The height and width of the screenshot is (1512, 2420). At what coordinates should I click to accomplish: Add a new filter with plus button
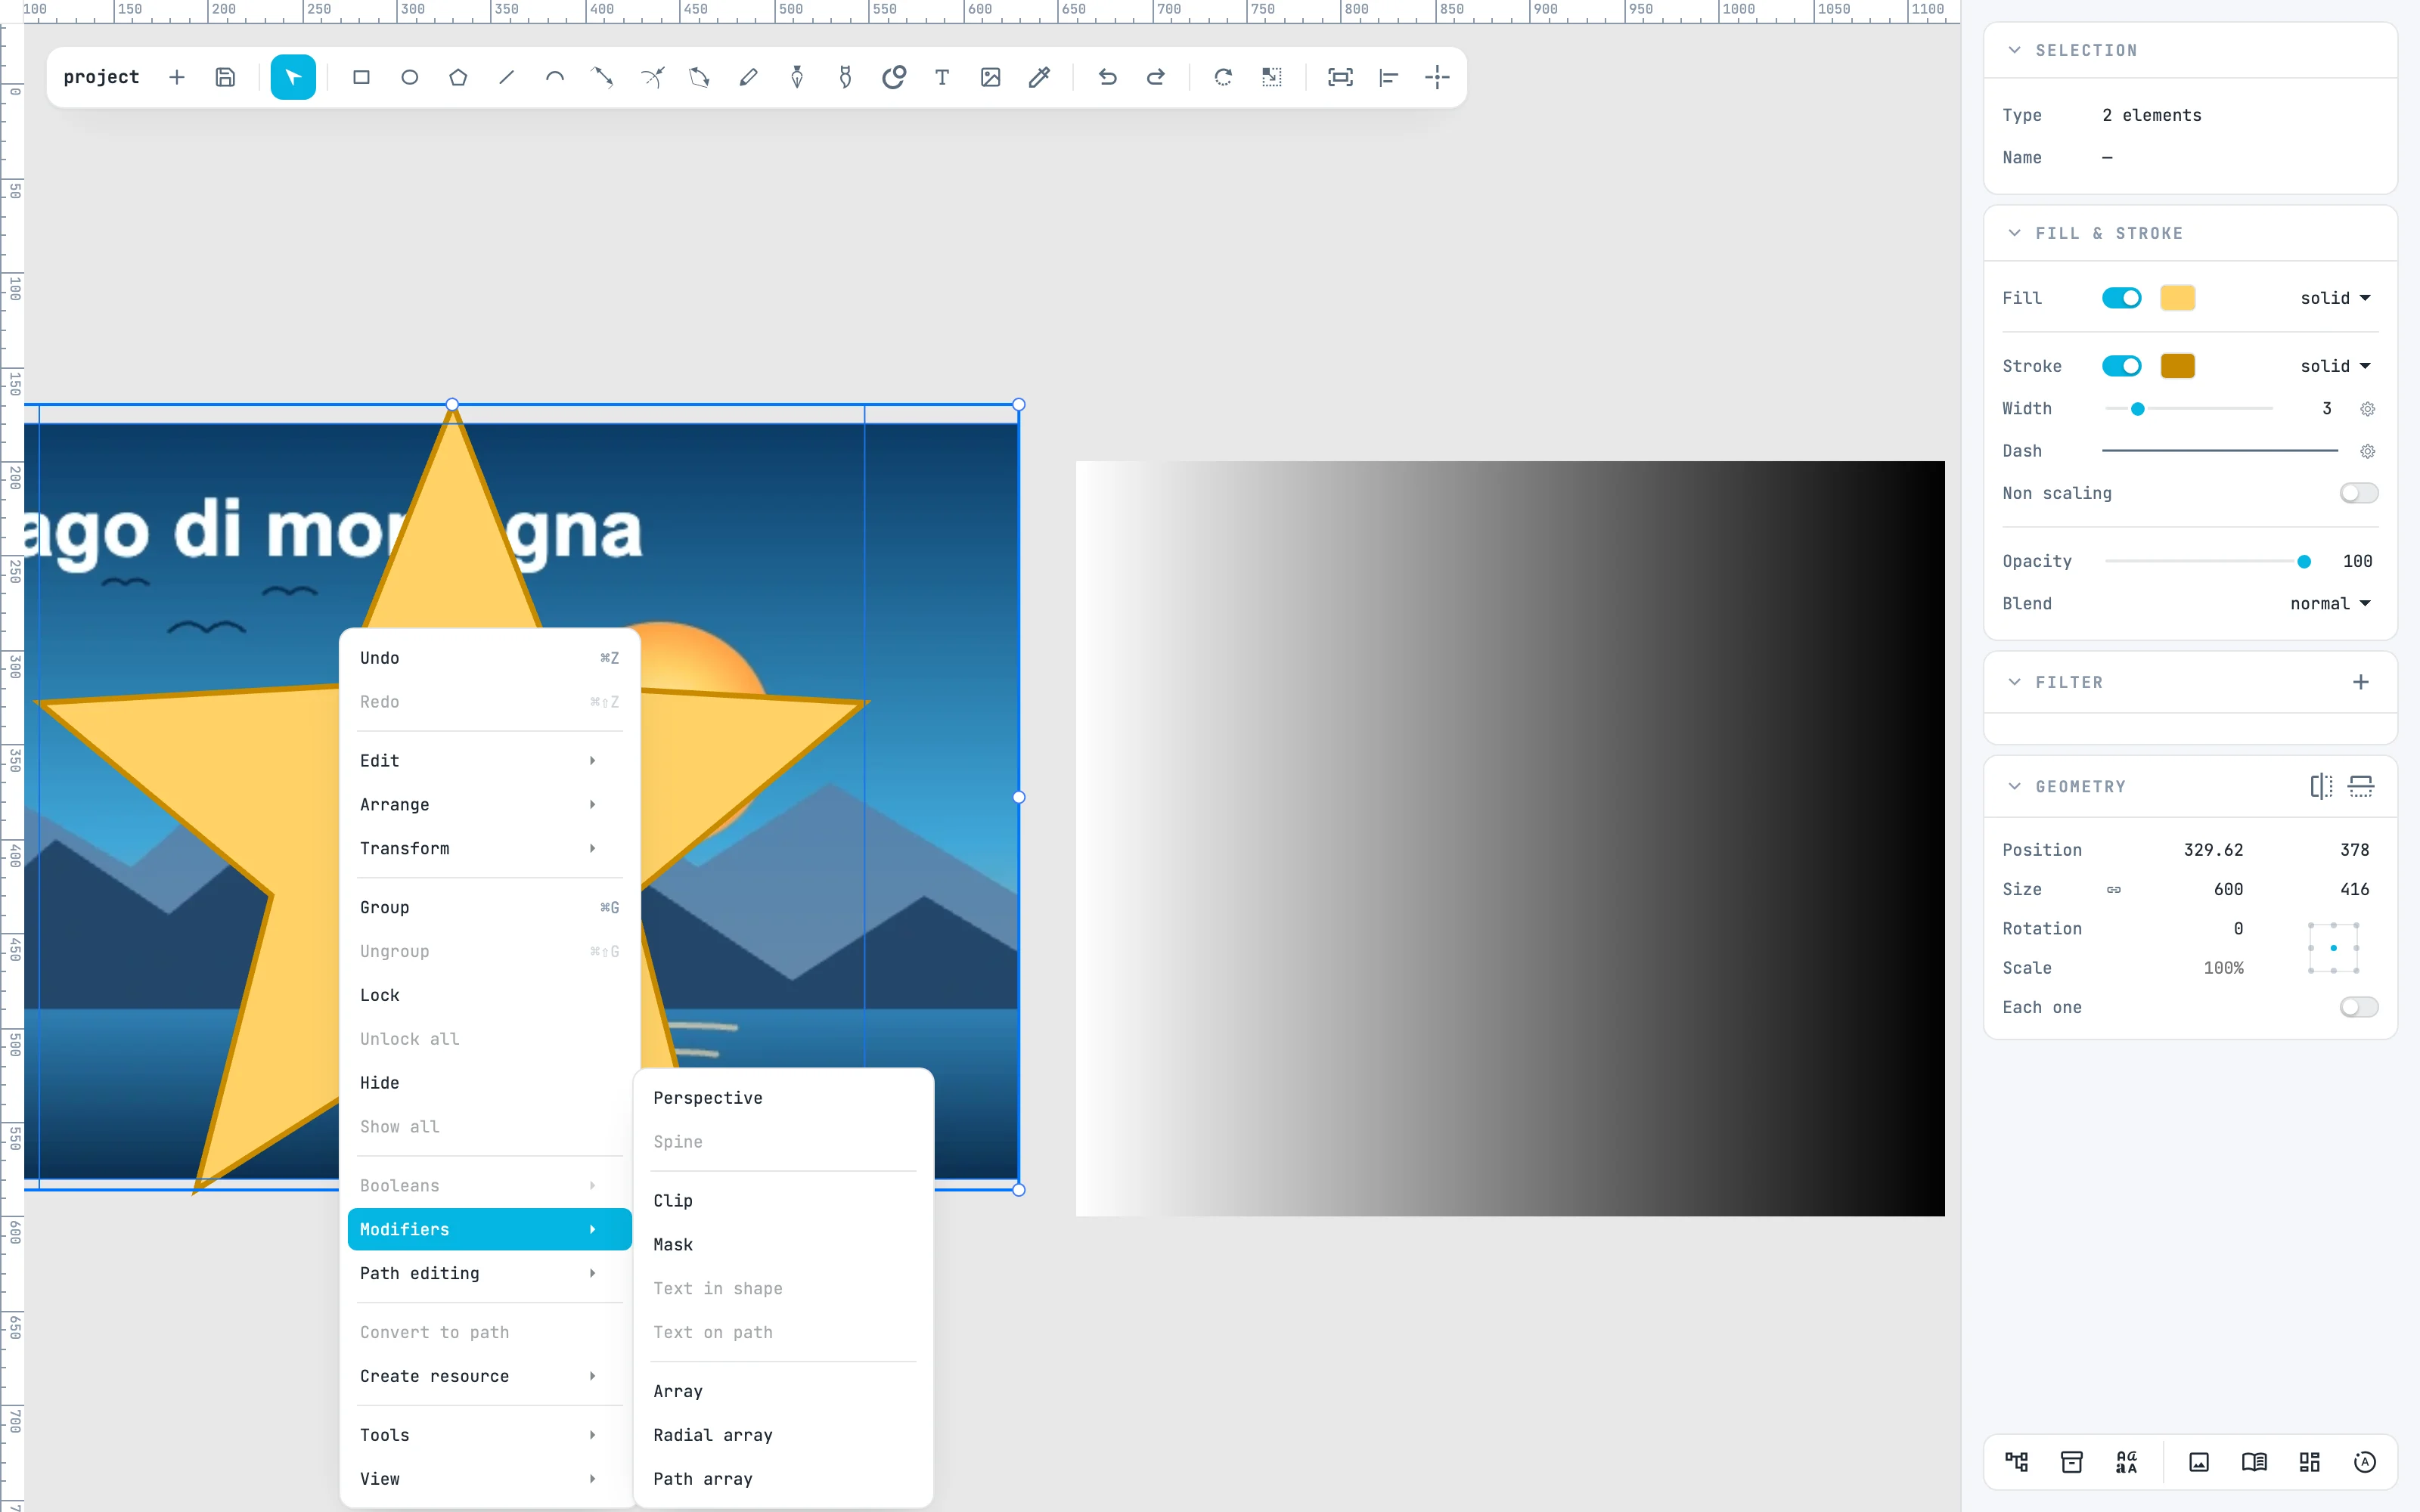2361,682
